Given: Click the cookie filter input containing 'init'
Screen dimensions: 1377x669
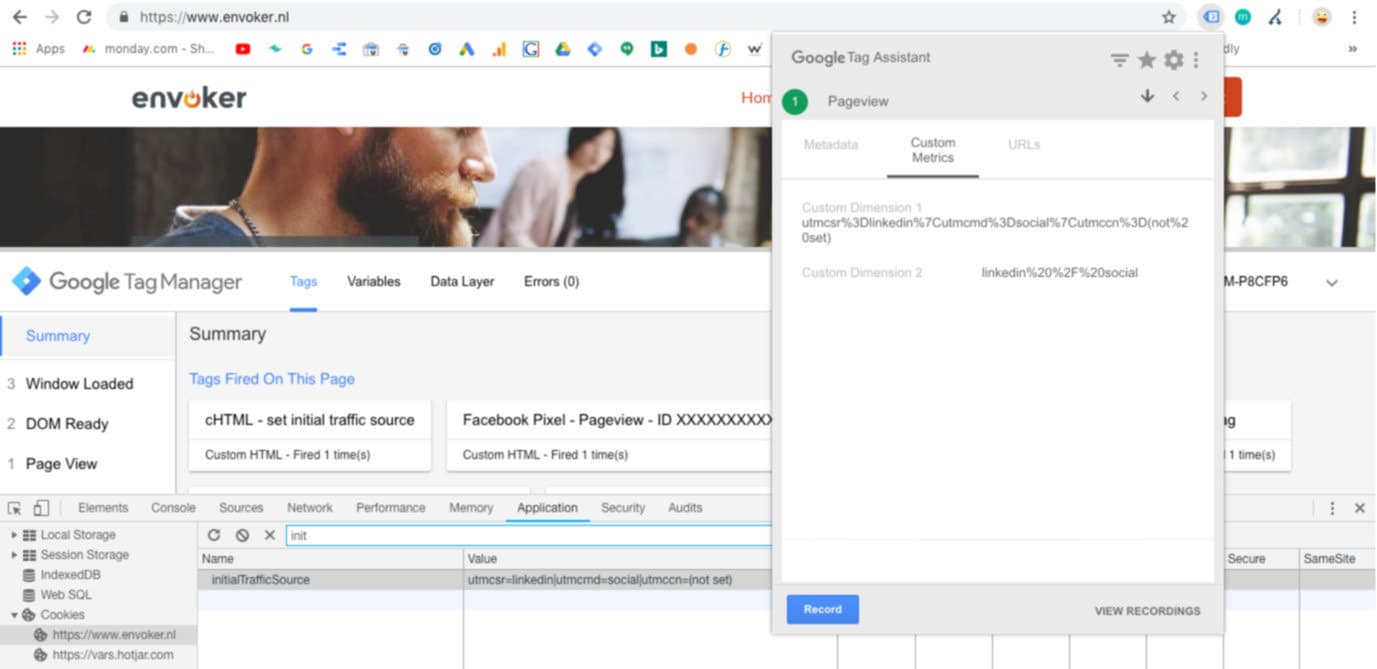Looking at the screenshot, I should tap(528, 536).
